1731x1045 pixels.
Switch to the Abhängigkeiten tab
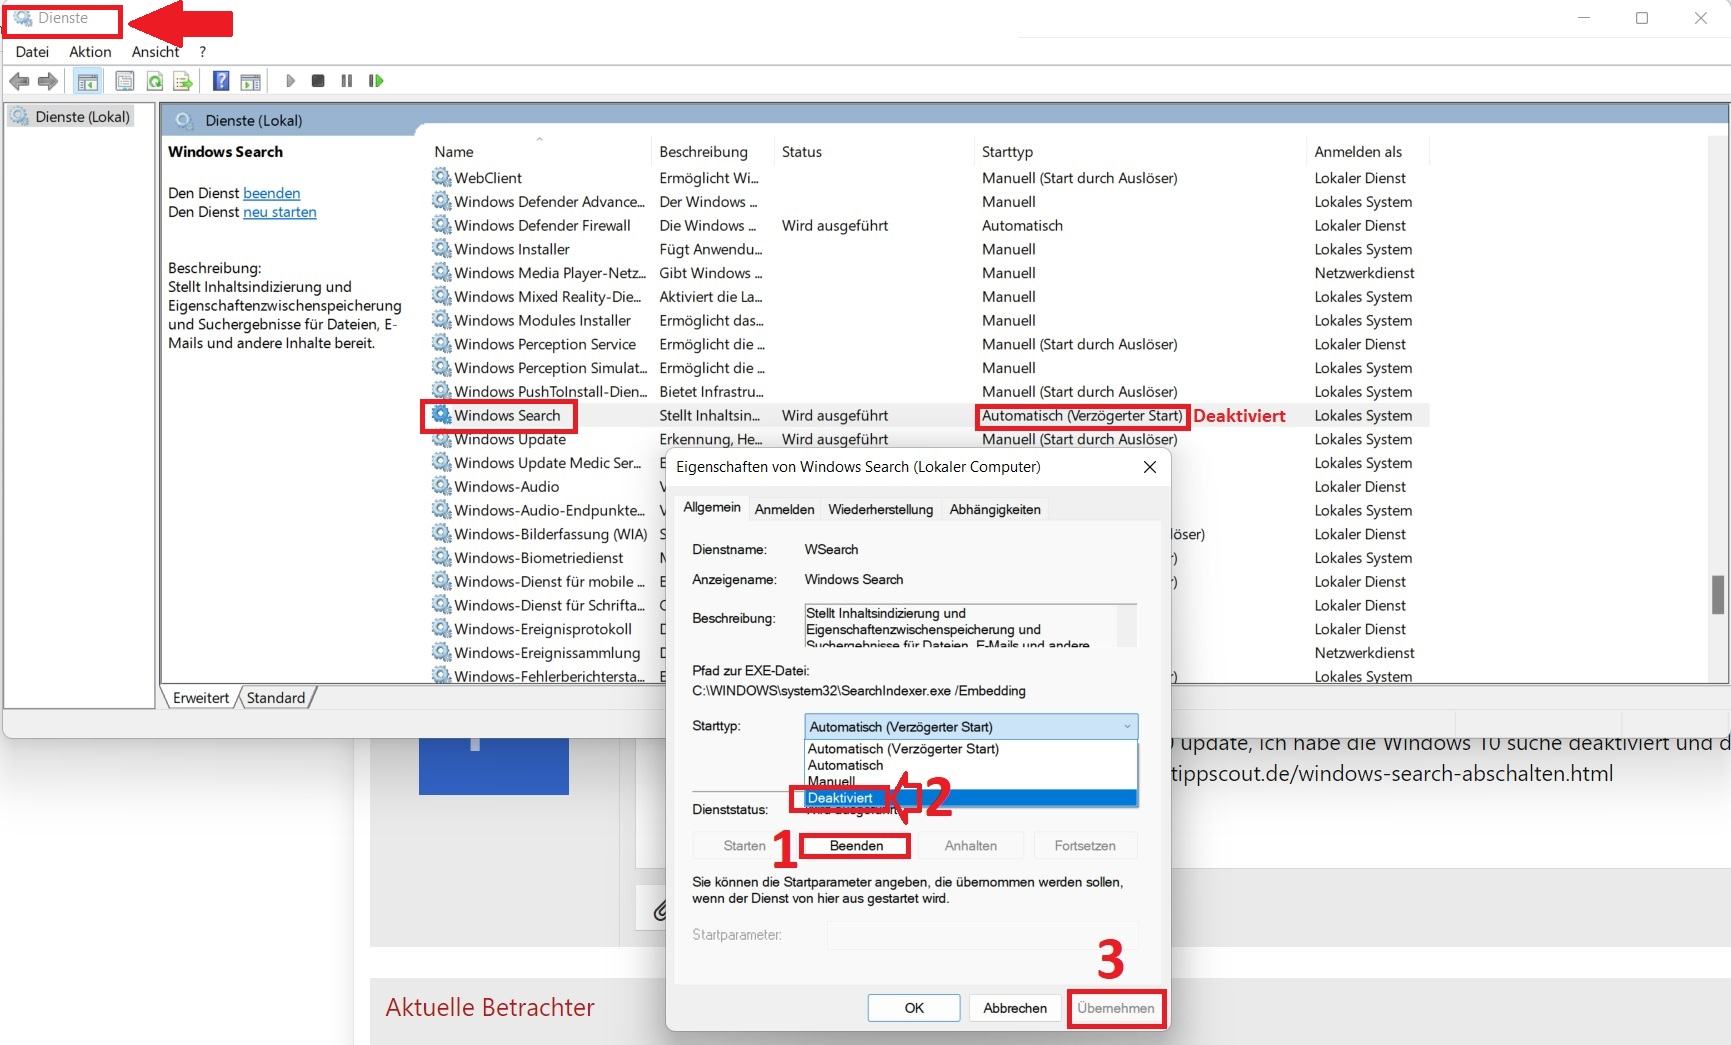(995, 509)
